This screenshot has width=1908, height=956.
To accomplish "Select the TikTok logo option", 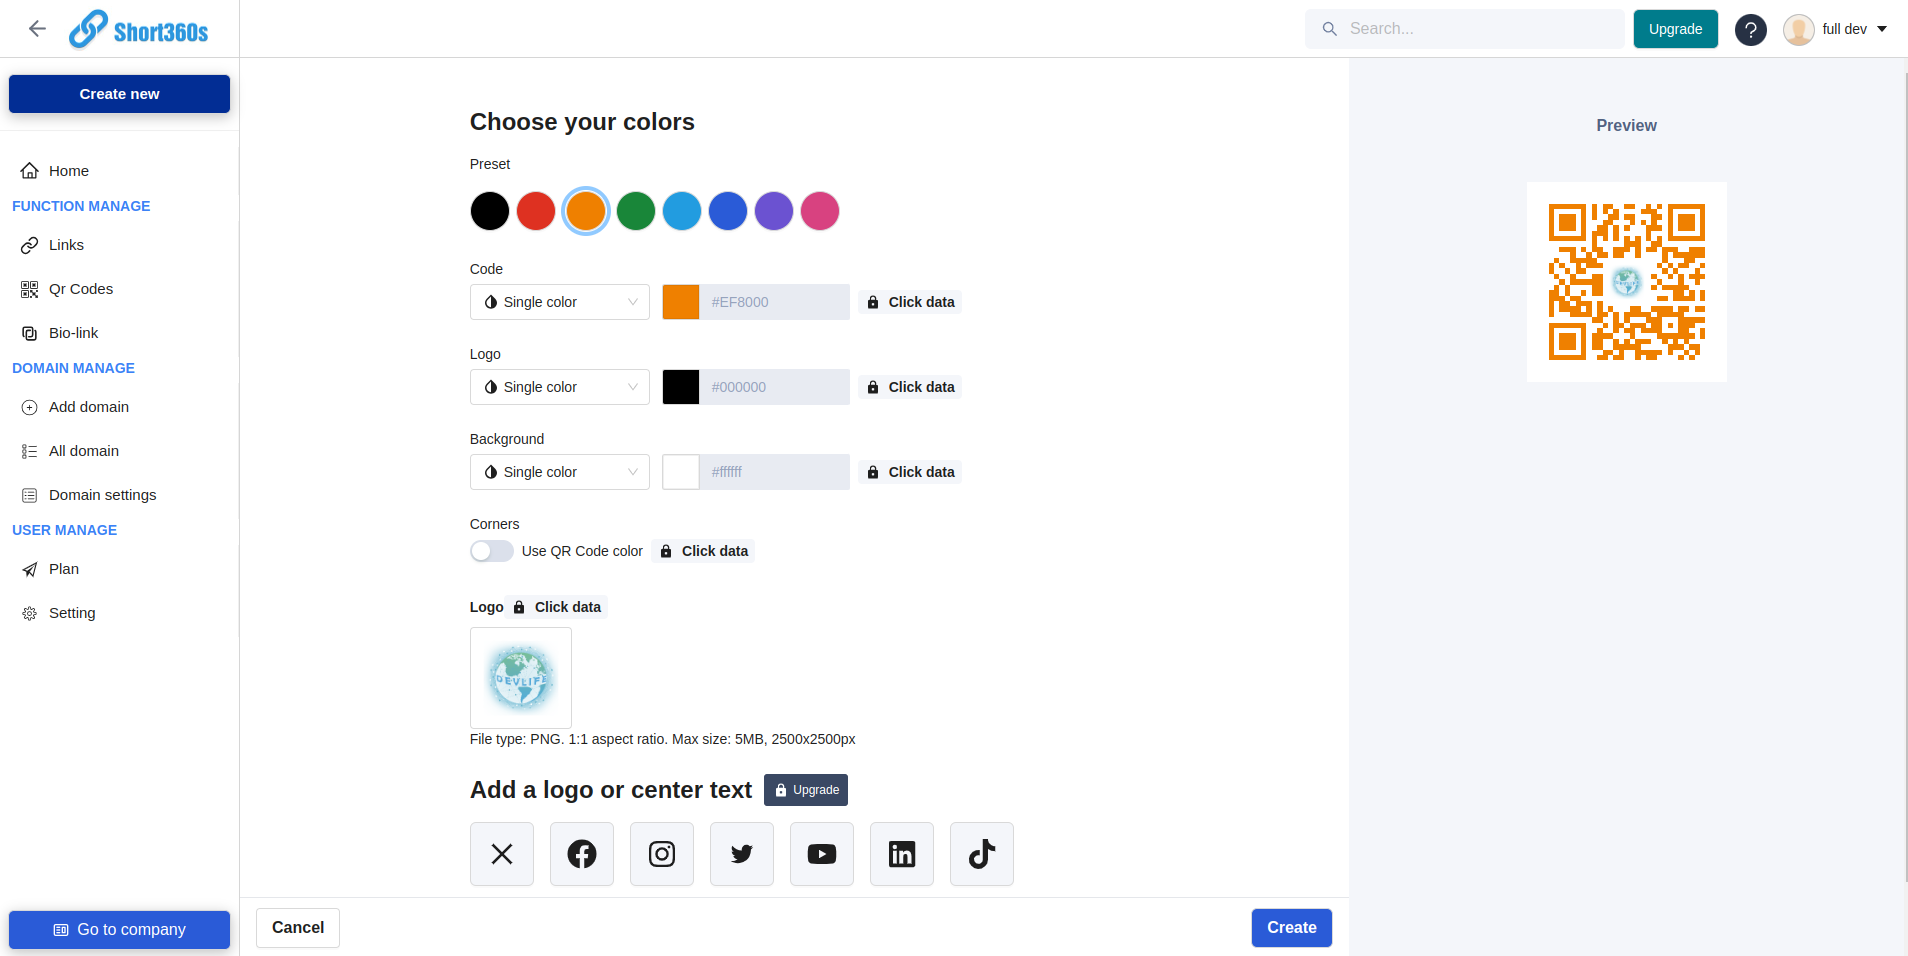I will pyautogui.click(x=982, y=854).
